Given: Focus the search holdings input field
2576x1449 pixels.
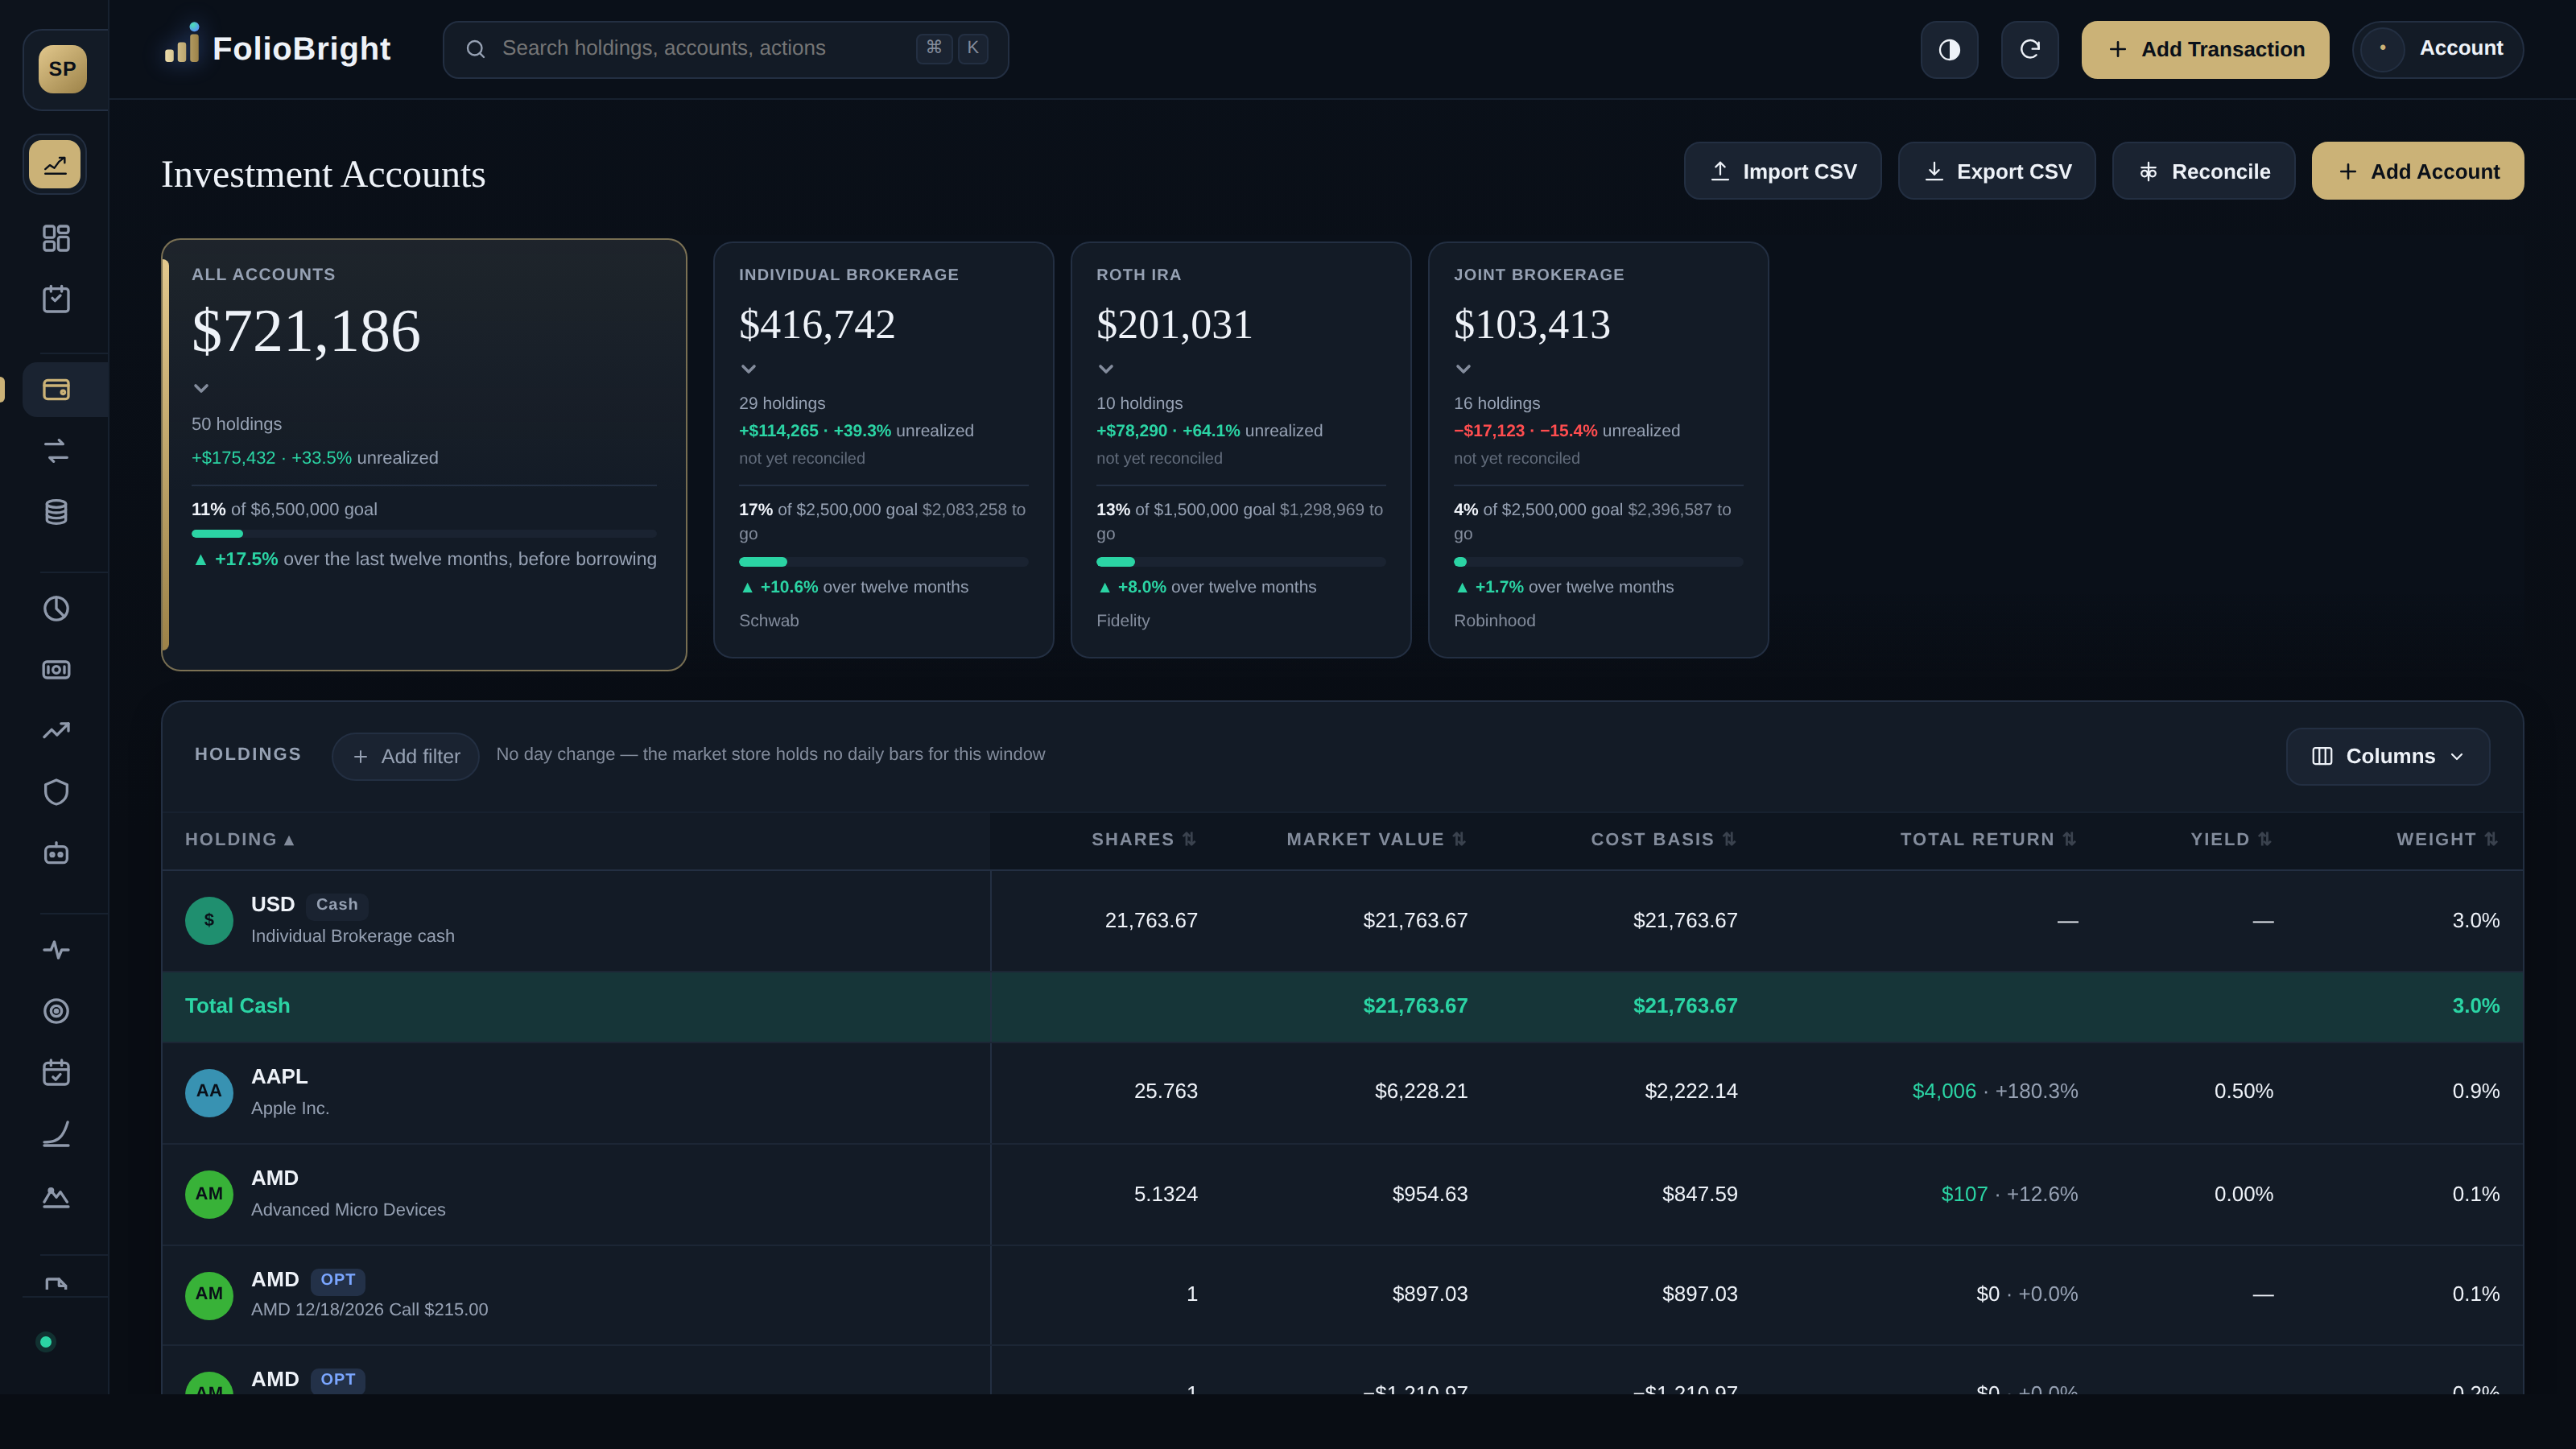Looking at the screenshot, I should tap(725, 49).
